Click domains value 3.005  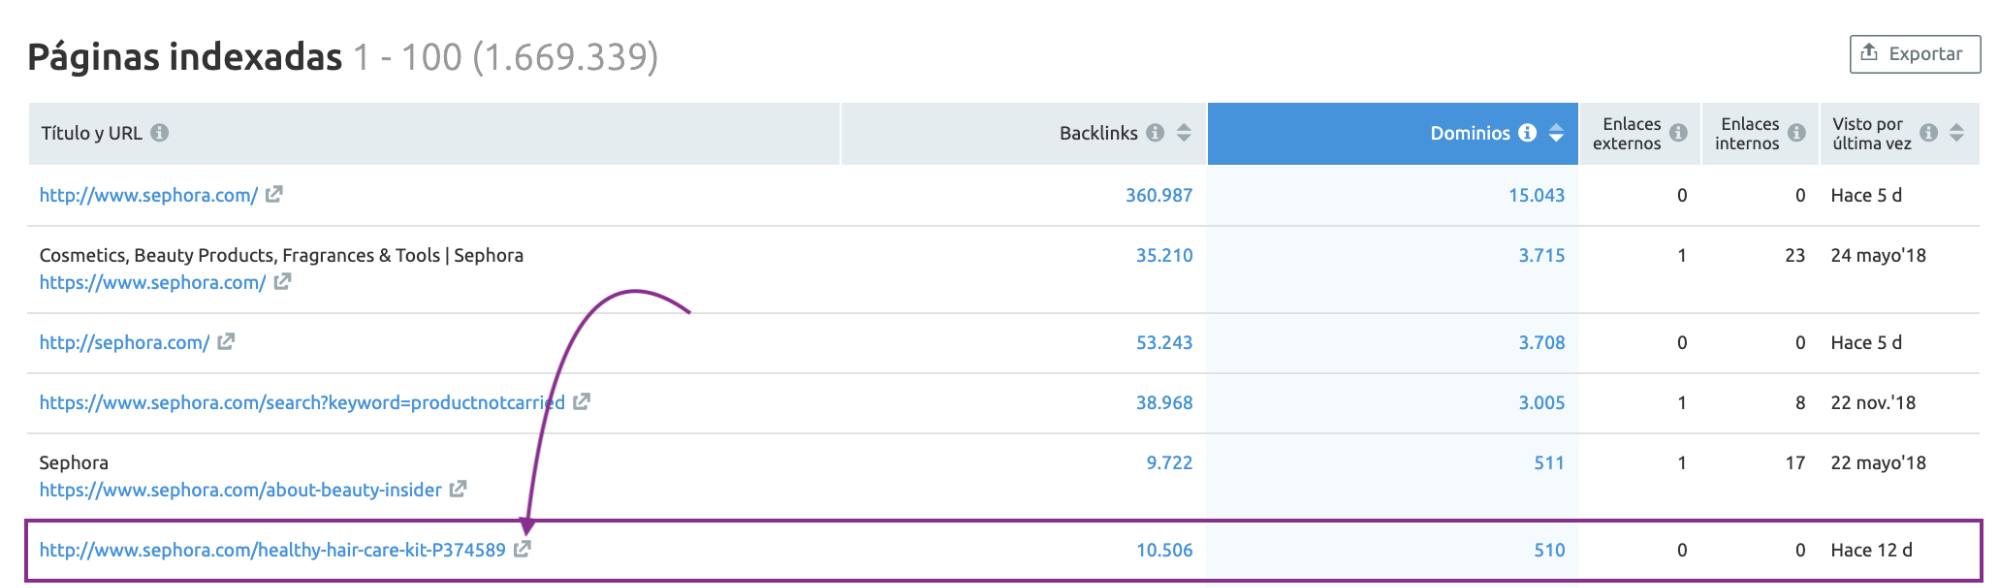1541,402
